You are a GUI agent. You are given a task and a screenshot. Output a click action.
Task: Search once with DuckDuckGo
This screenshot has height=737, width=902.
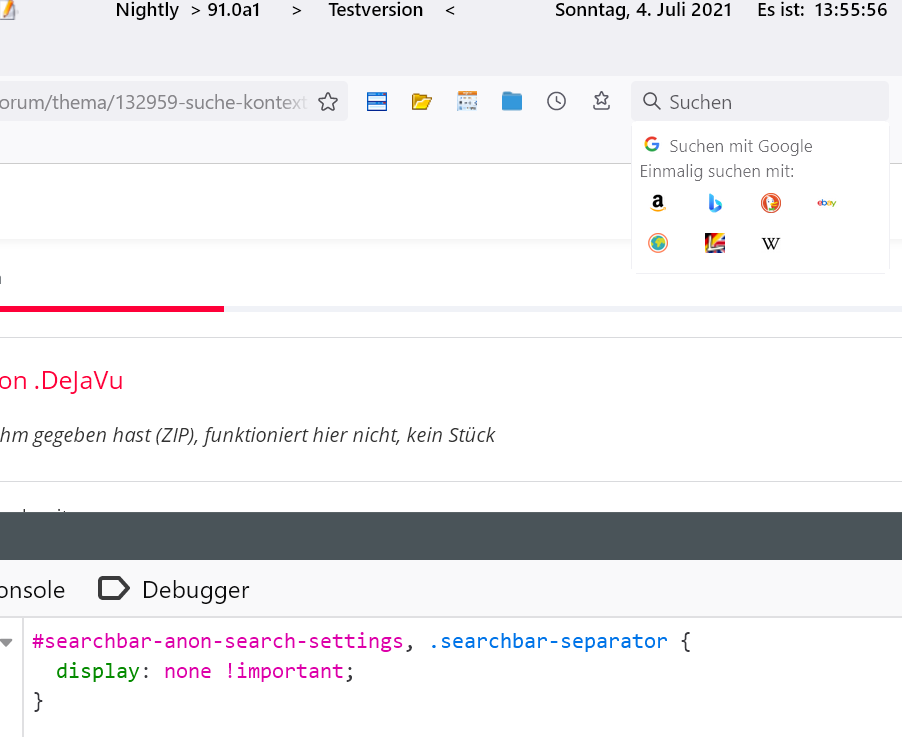point(770,203)
